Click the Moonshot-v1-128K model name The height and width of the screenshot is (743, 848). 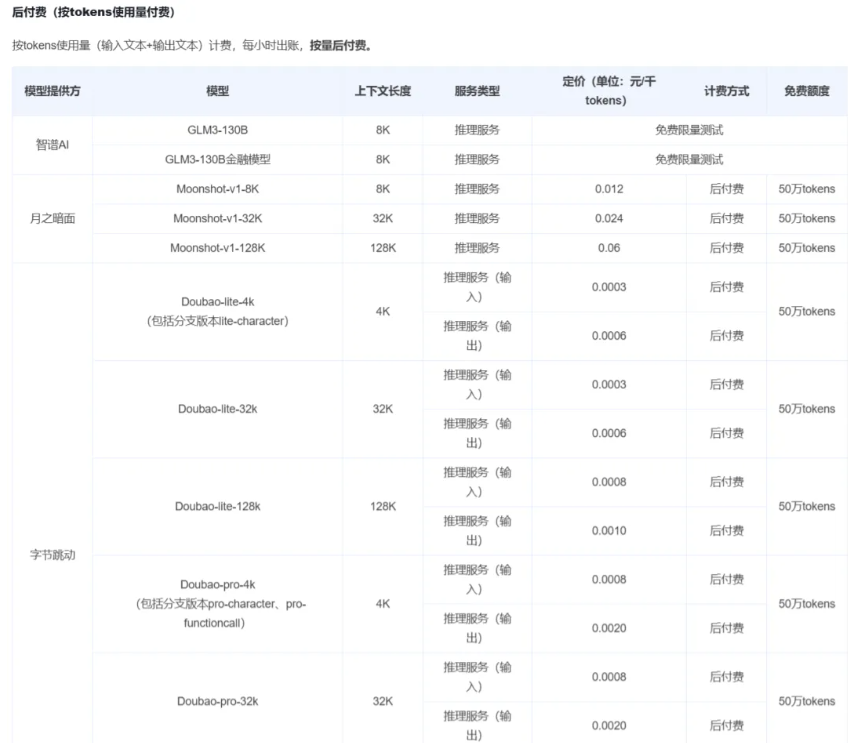(218, 248)
